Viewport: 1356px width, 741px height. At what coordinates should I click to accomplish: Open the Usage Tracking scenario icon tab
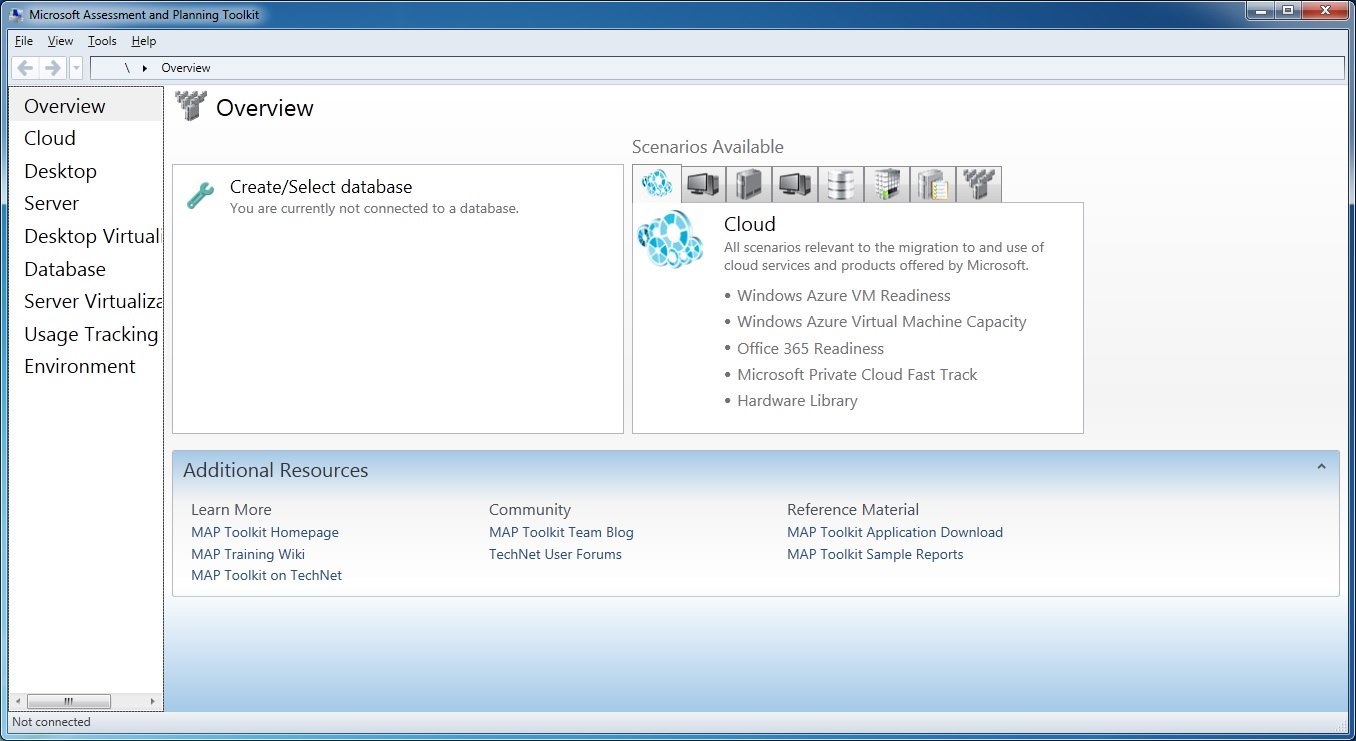[x=933, y=184]
